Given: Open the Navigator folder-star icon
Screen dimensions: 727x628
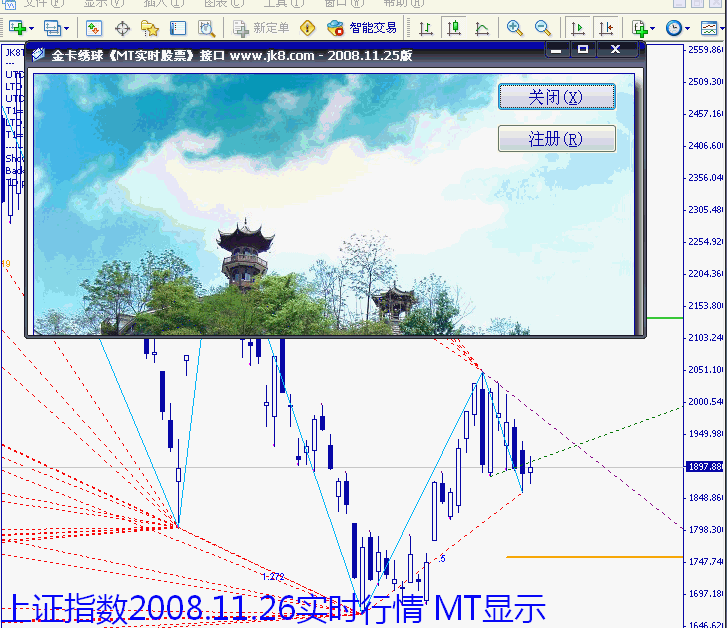Looking at the screenshot, I should click(x=150, y=28).
